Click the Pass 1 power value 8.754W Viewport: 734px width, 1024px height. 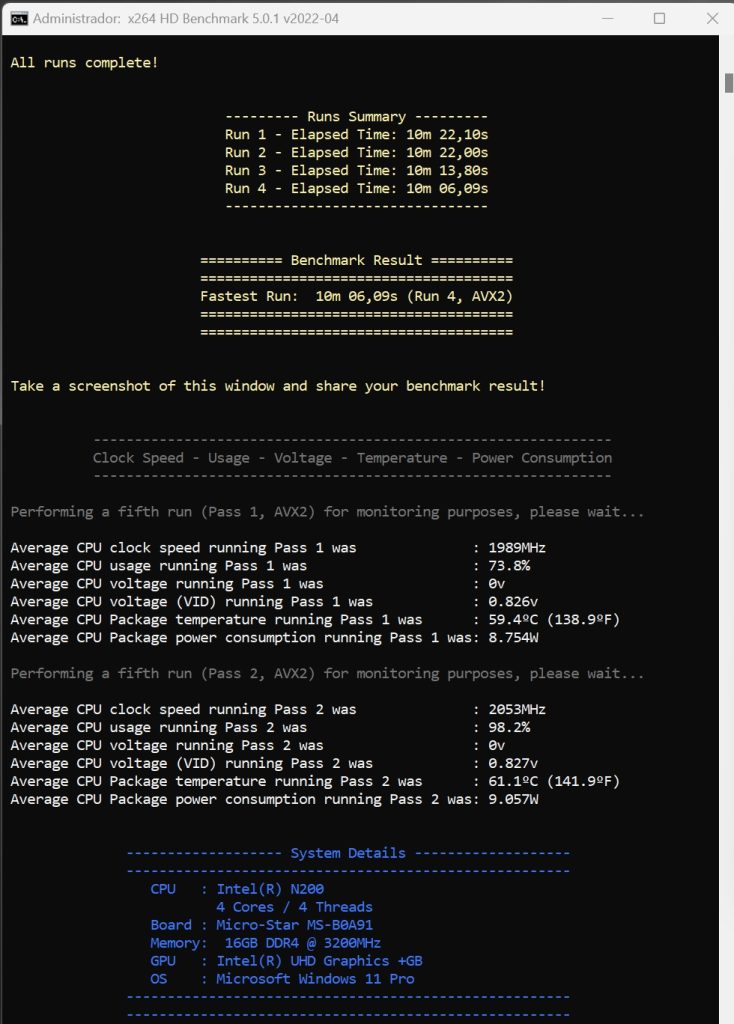point(513,637)
